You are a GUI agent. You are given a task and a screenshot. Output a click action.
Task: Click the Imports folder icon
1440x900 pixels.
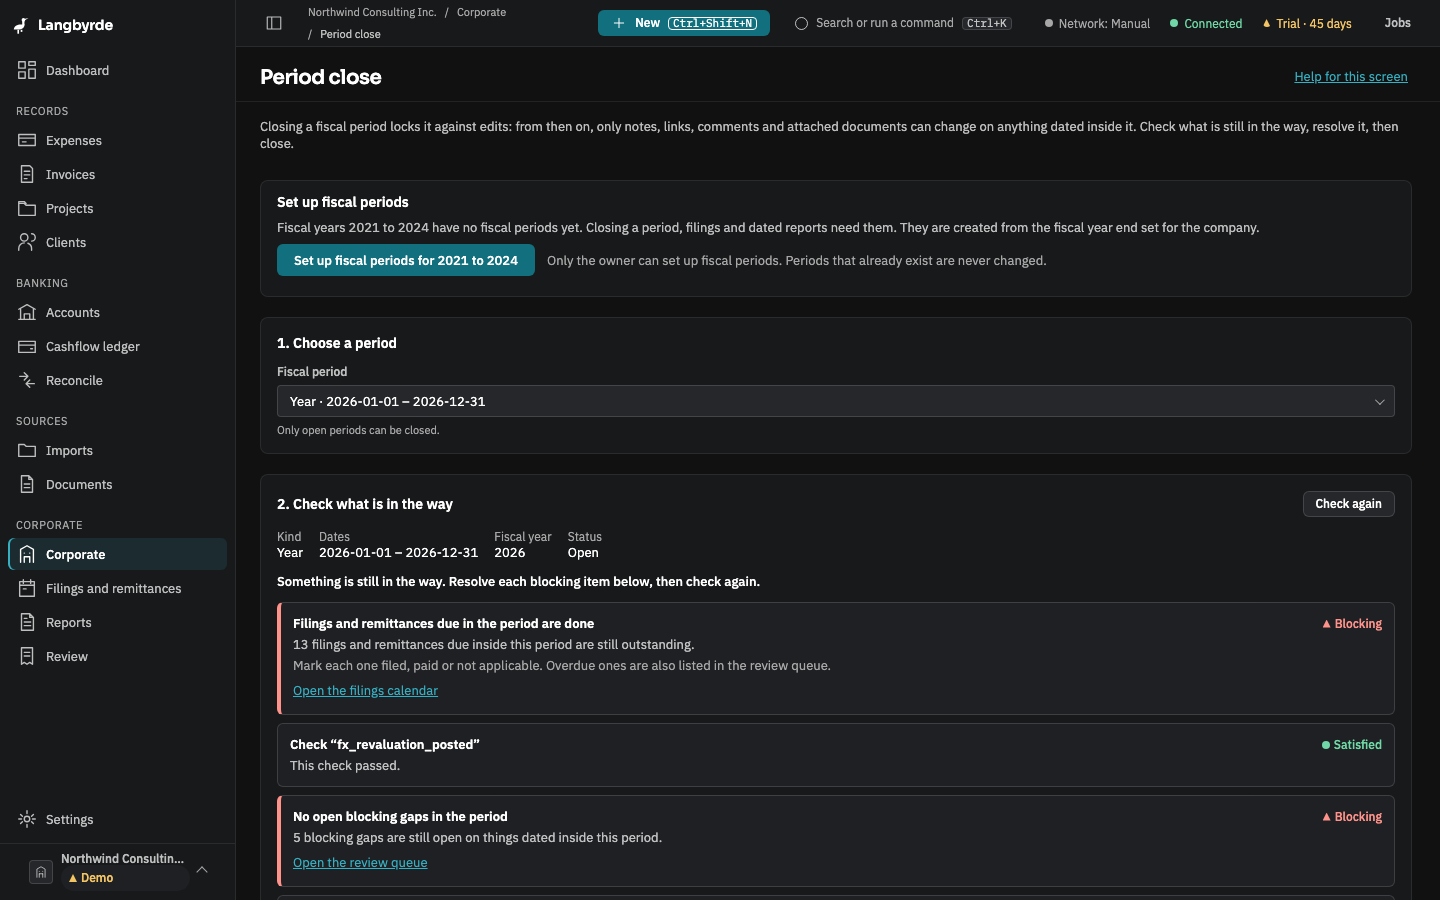pos(27,450)
